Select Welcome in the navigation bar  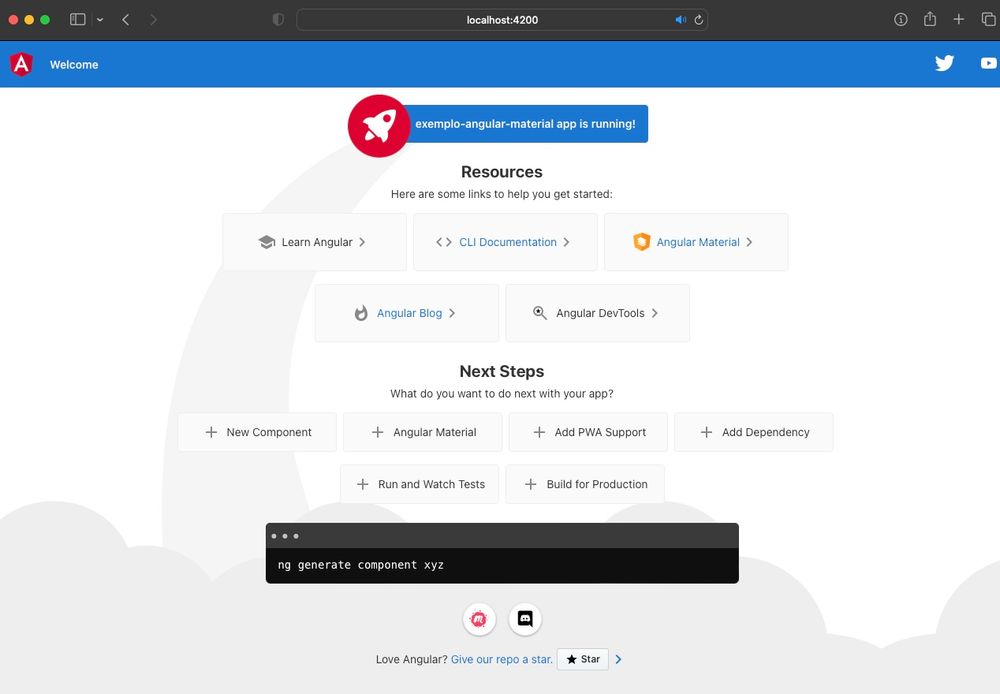click(74, 64)
